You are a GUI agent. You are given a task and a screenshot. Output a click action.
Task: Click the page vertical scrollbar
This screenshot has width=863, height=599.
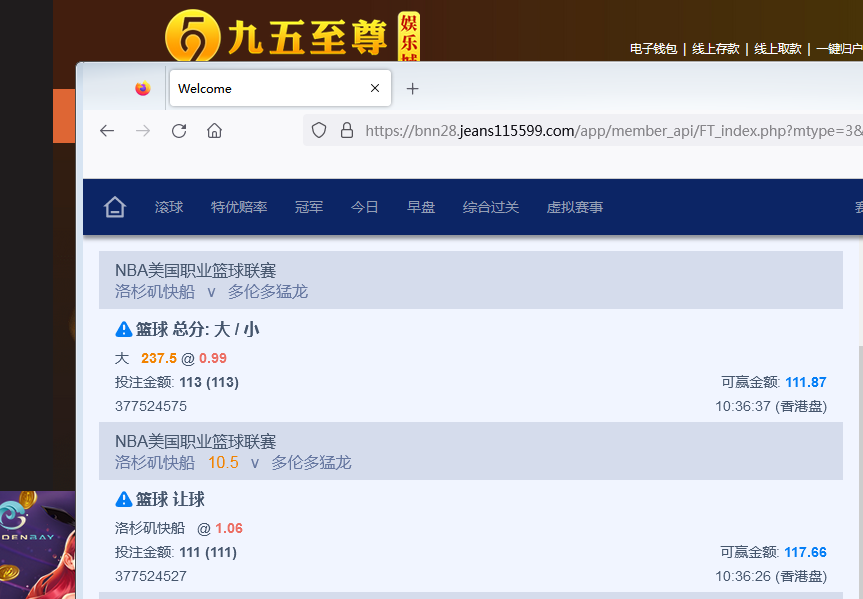[x=860, y=473]
